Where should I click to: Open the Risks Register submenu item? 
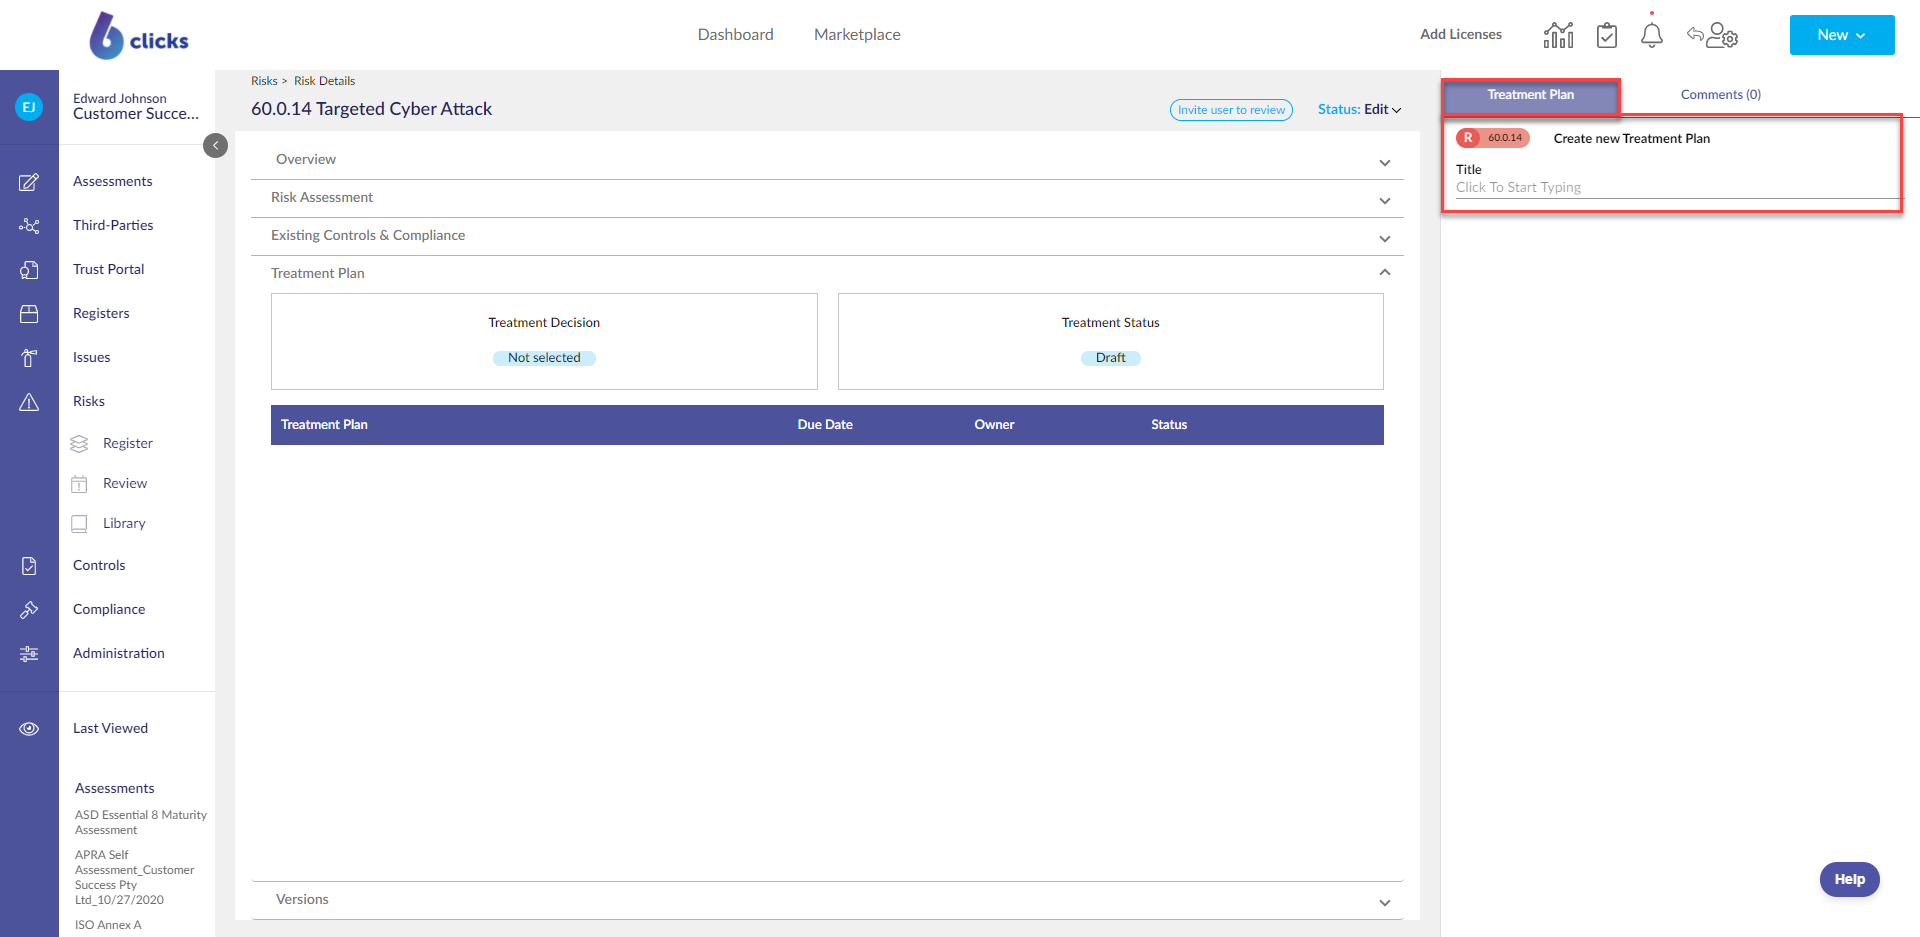pos(128,444)
